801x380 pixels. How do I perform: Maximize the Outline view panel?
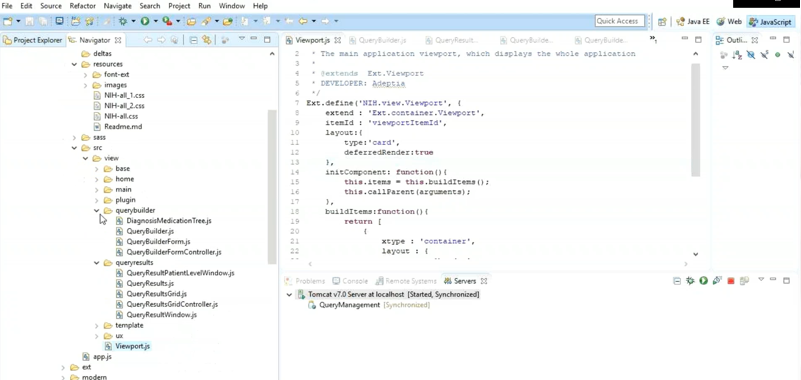pyautogui.click(x=786, y=39)
